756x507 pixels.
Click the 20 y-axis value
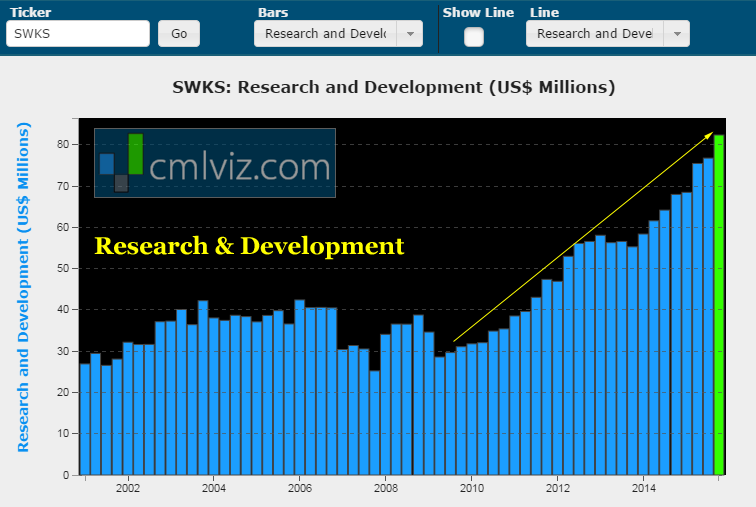[63, 392]
